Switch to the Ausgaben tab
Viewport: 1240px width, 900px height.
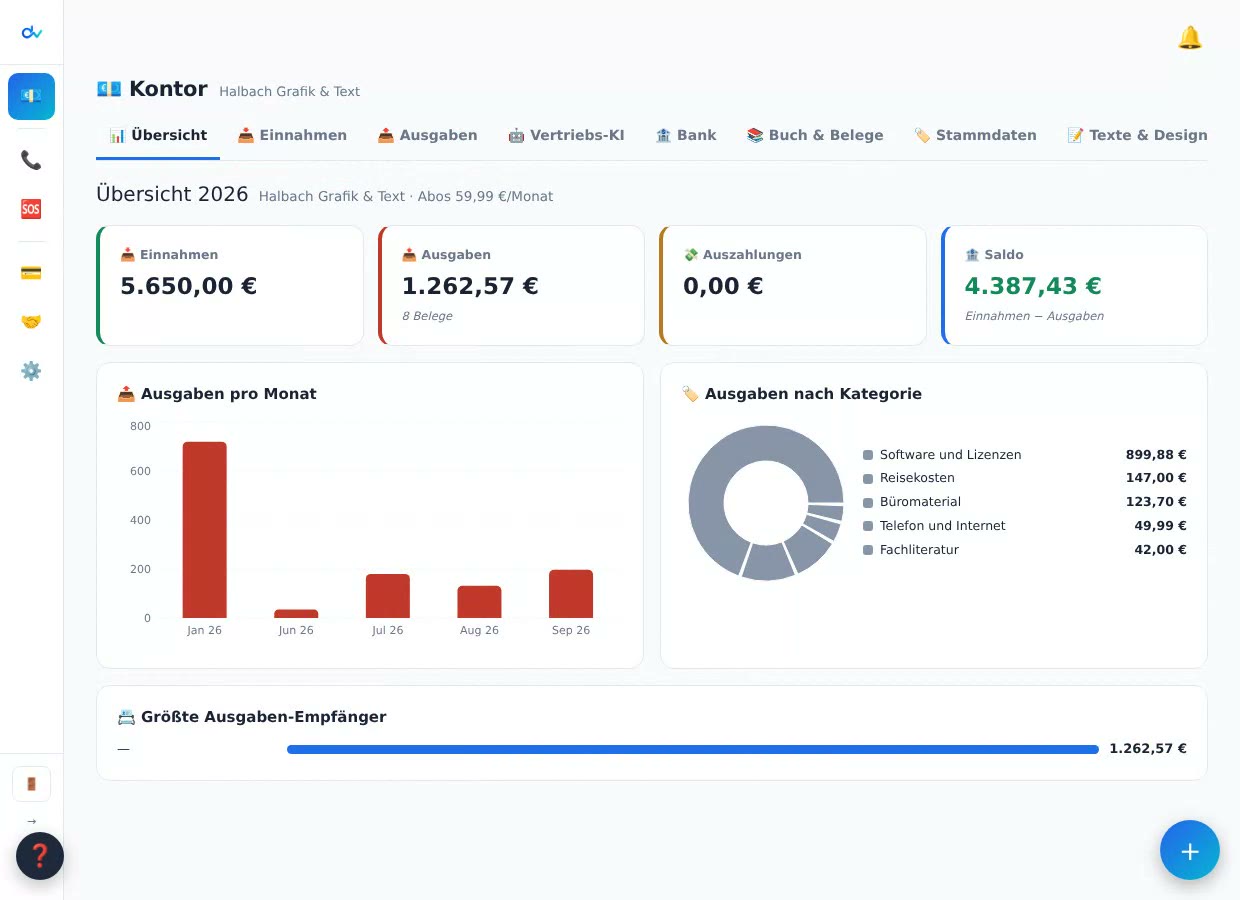(x=427, y=135)
